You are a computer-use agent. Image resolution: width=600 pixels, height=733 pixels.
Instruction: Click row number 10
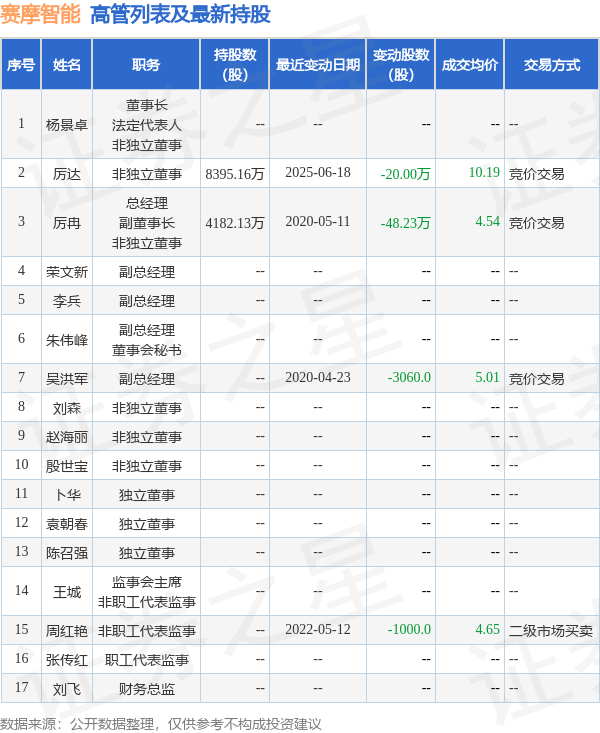(22, 464)
